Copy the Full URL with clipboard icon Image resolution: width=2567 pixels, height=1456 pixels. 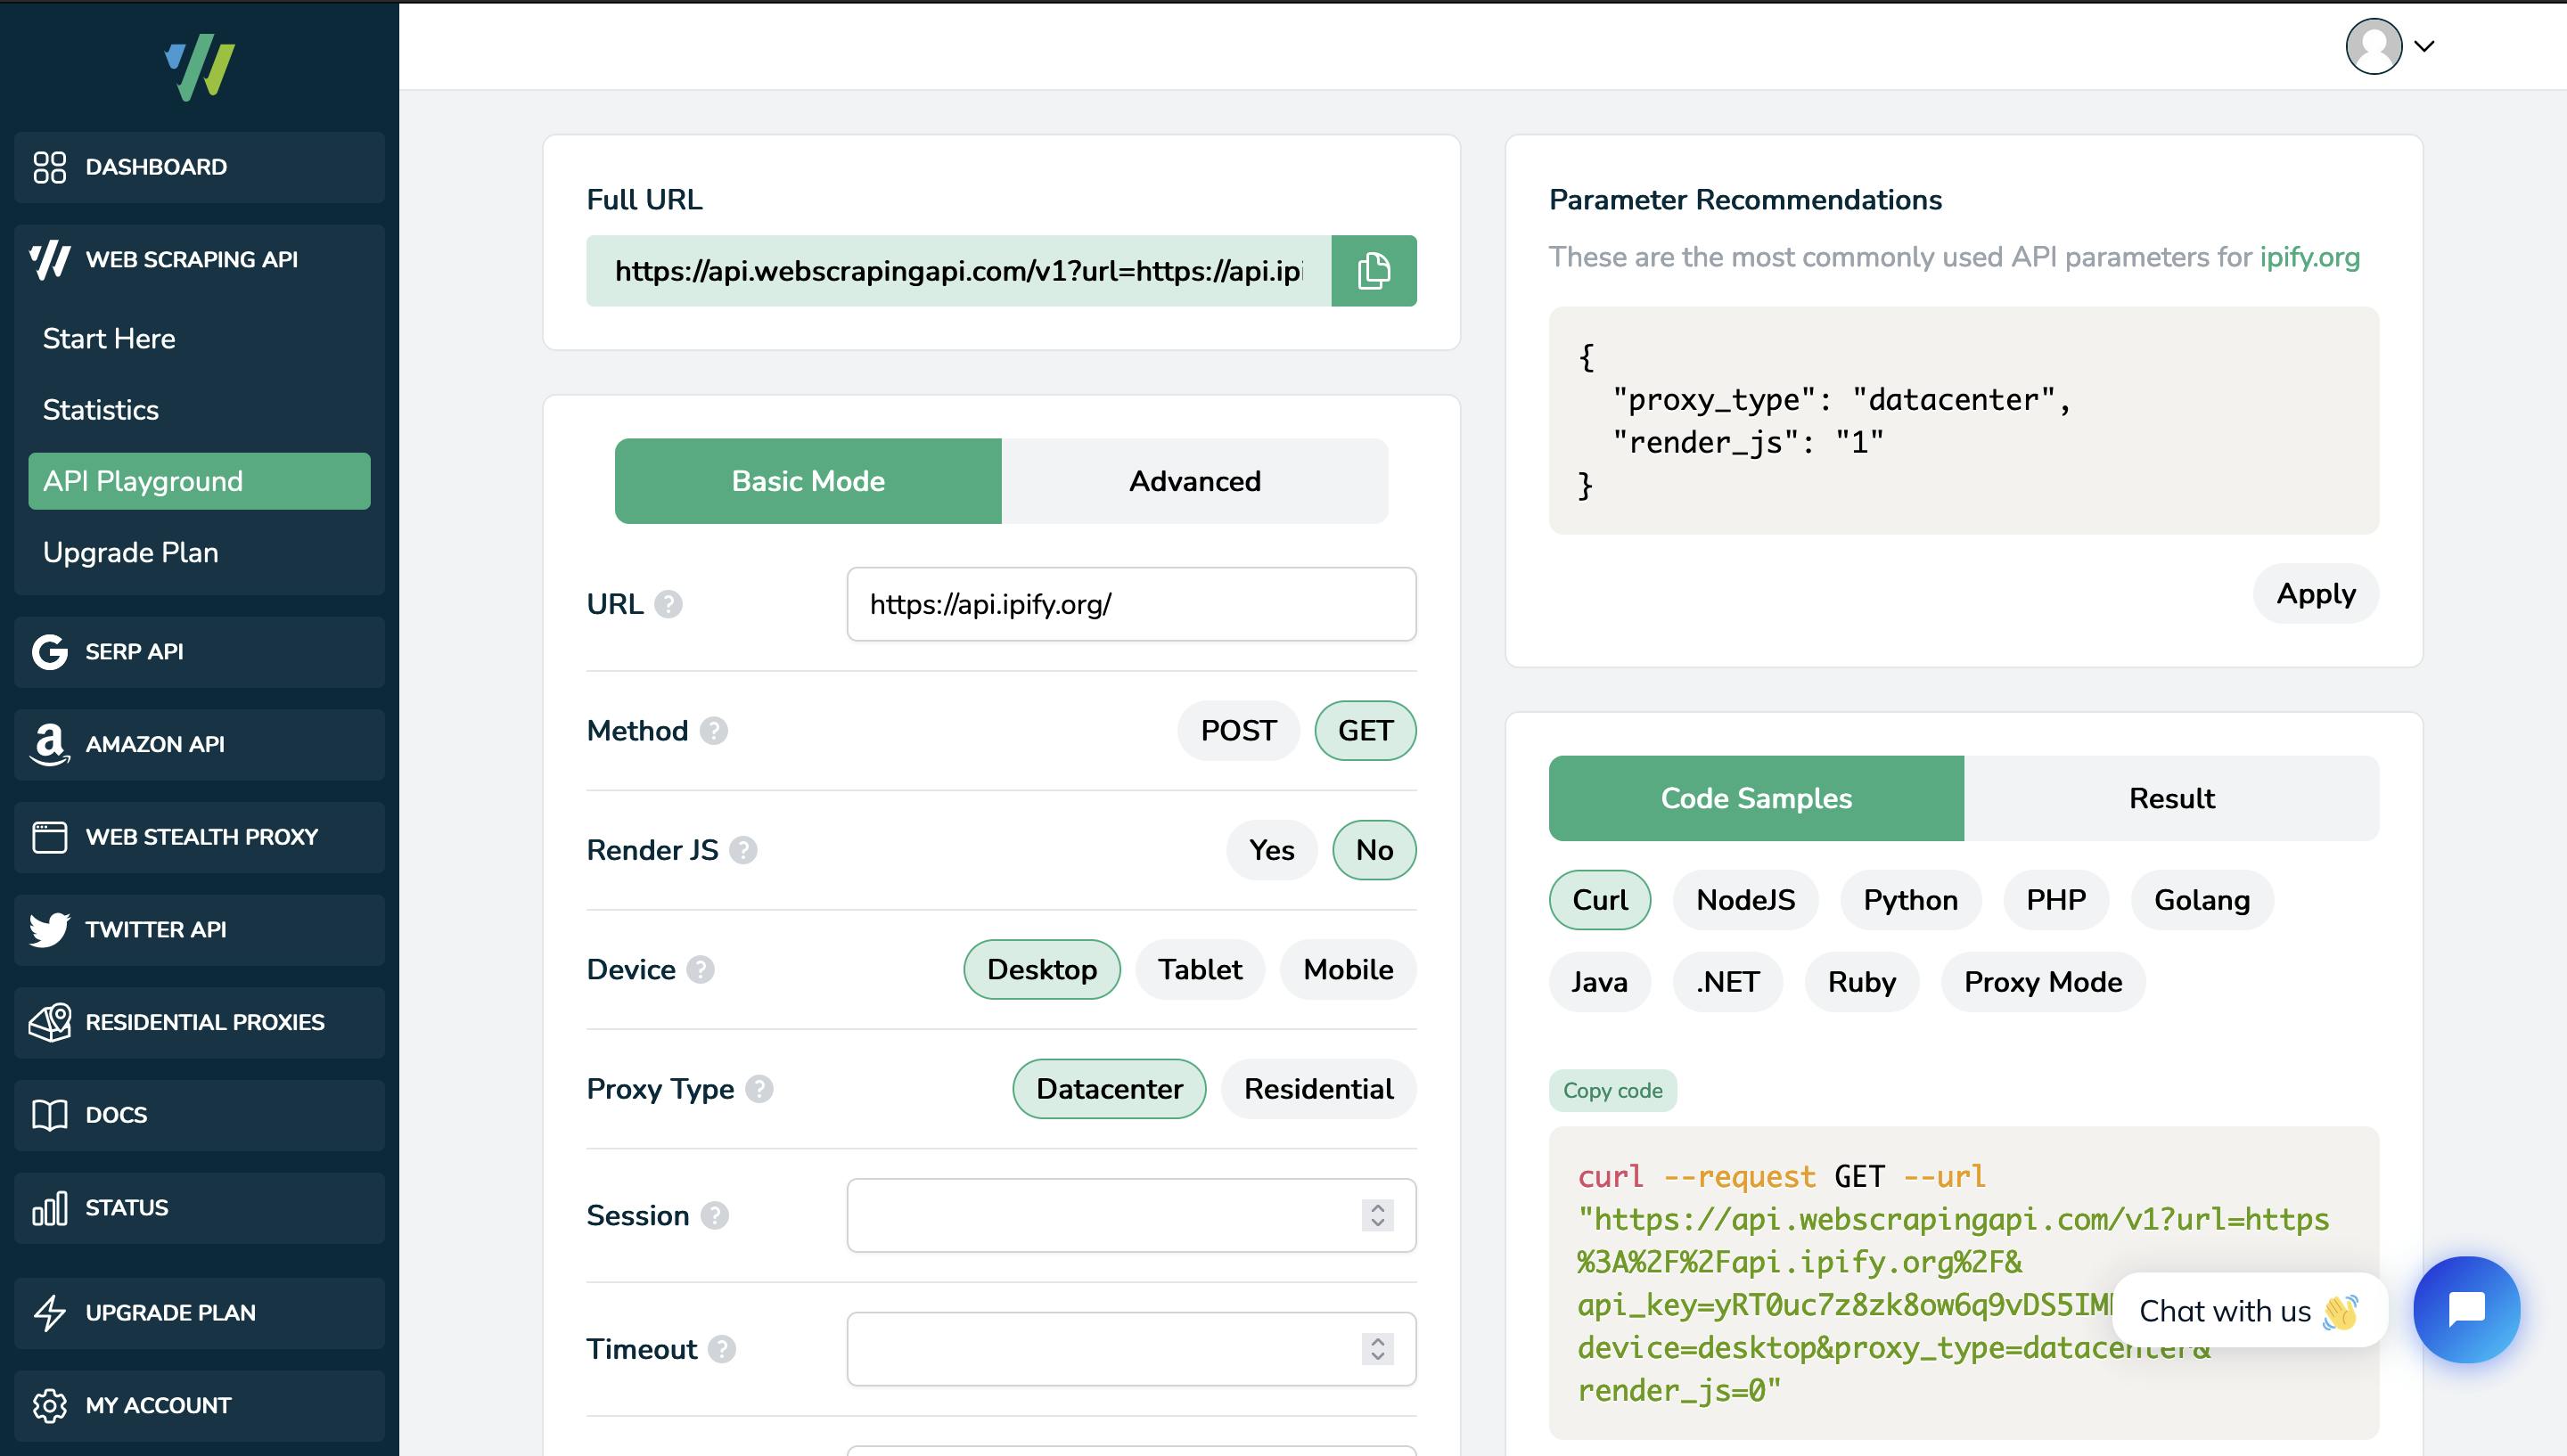[x=1373, y=271]
